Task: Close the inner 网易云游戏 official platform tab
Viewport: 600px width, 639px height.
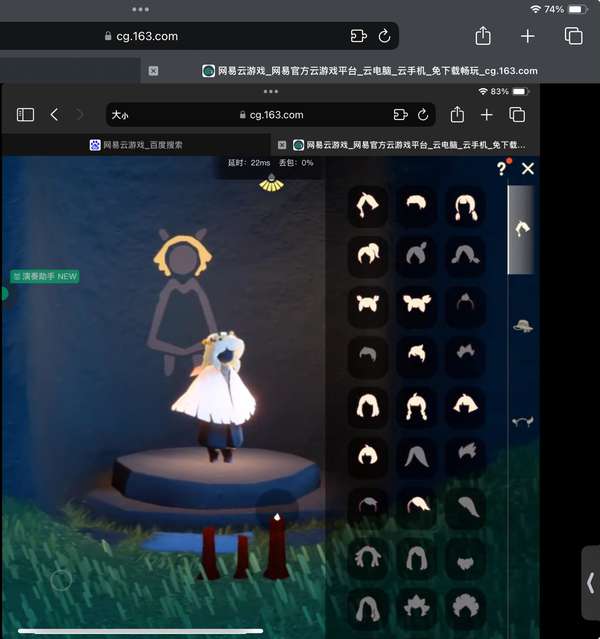Action: coord(282,145)
